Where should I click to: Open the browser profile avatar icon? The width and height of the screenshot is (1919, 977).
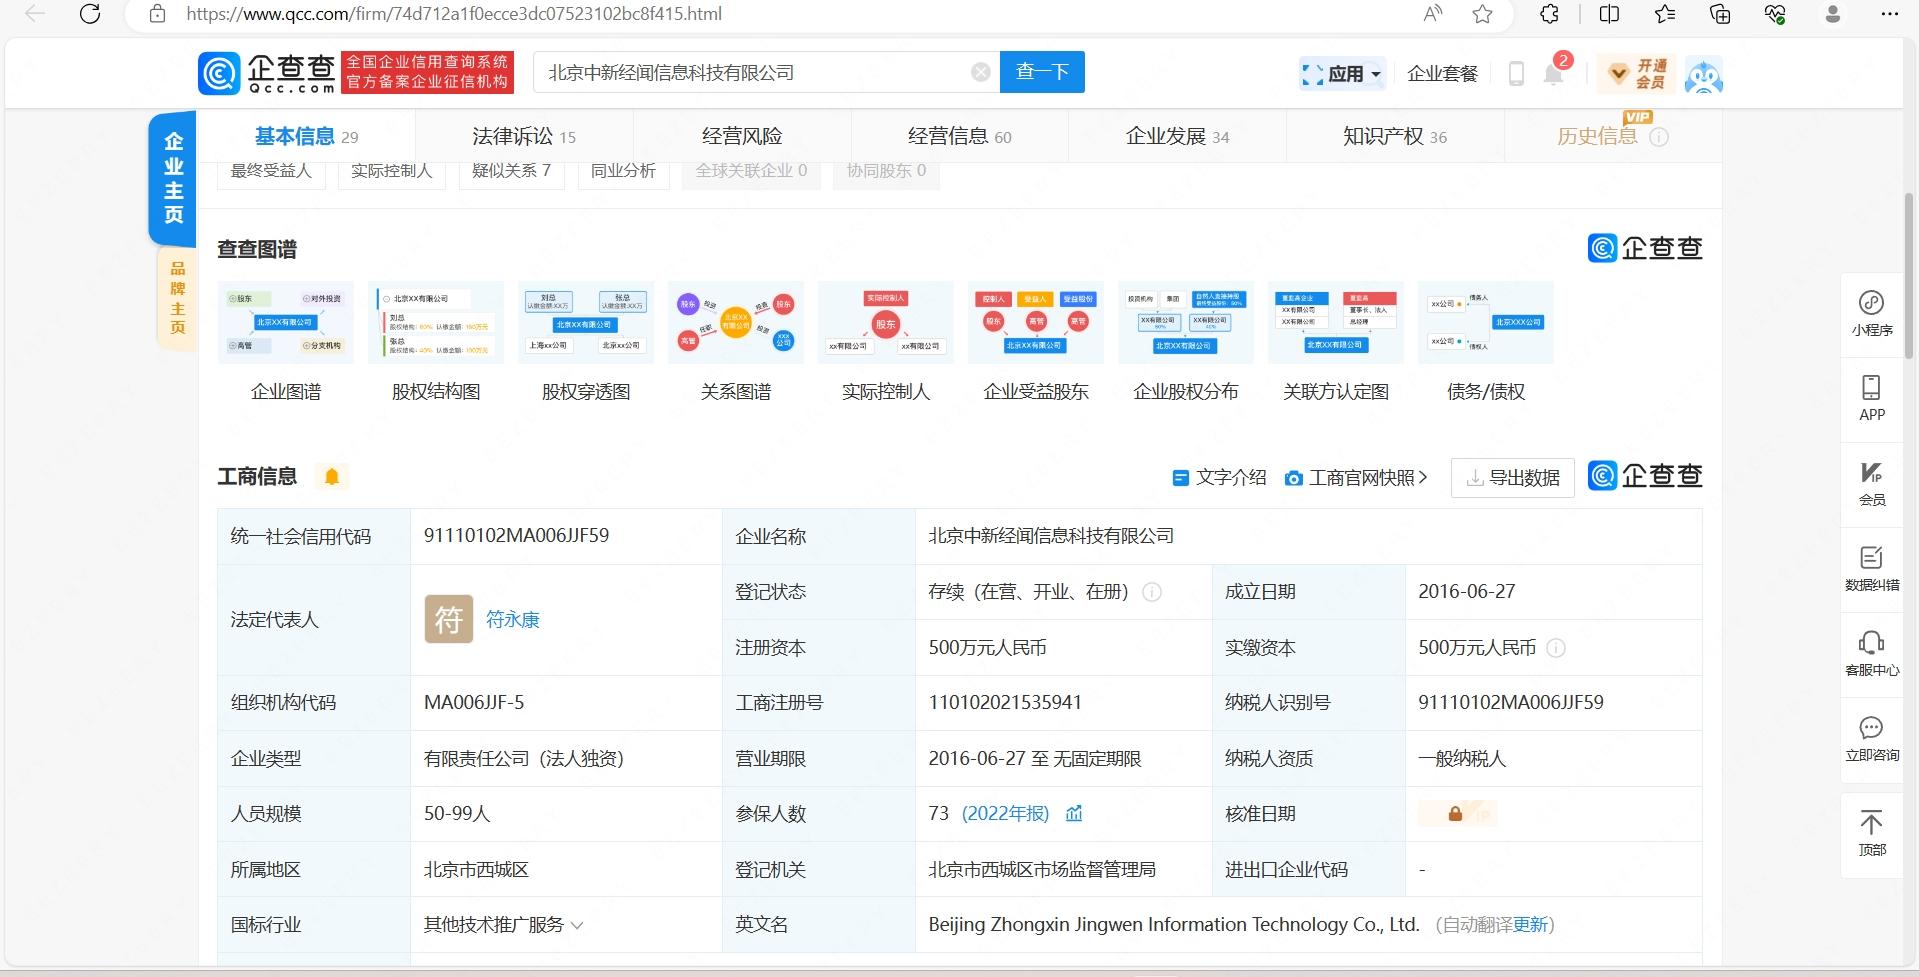1833,14
